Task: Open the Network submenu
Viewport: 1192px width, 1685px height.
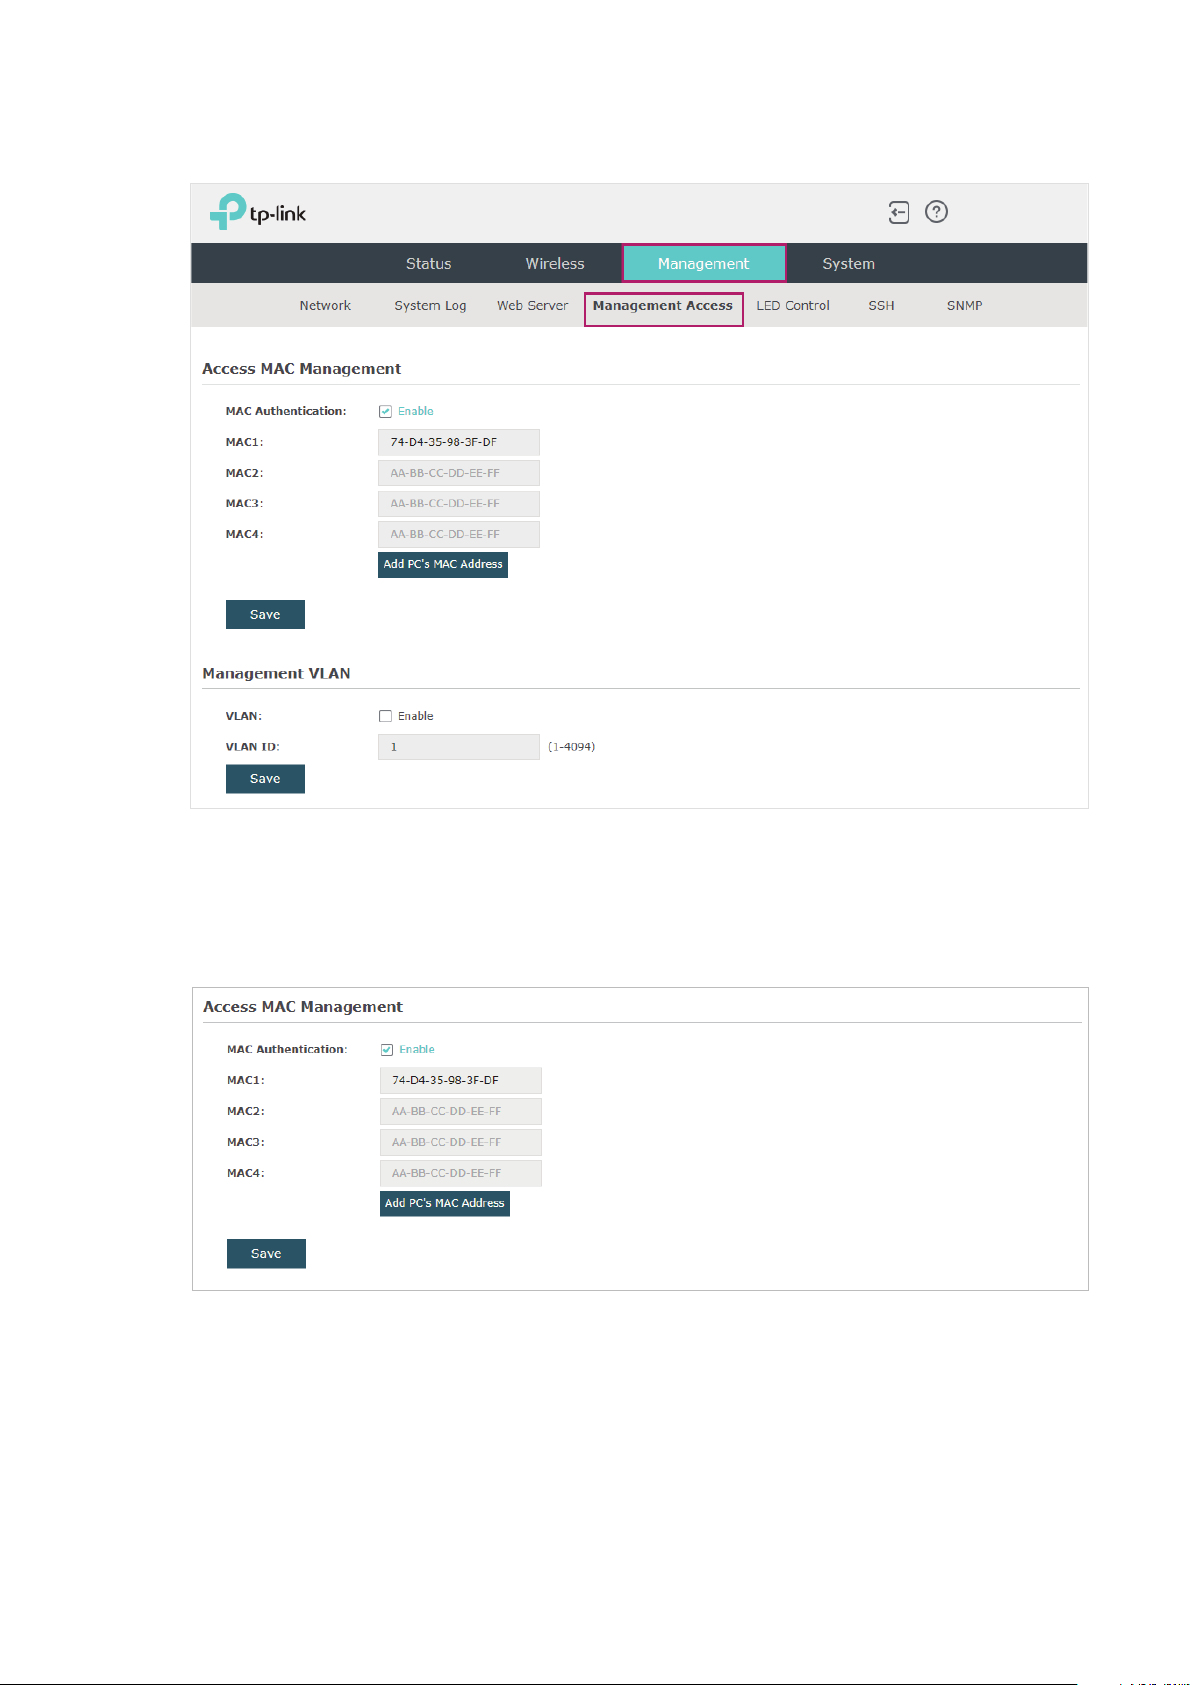Action: (x=325, y=306)
